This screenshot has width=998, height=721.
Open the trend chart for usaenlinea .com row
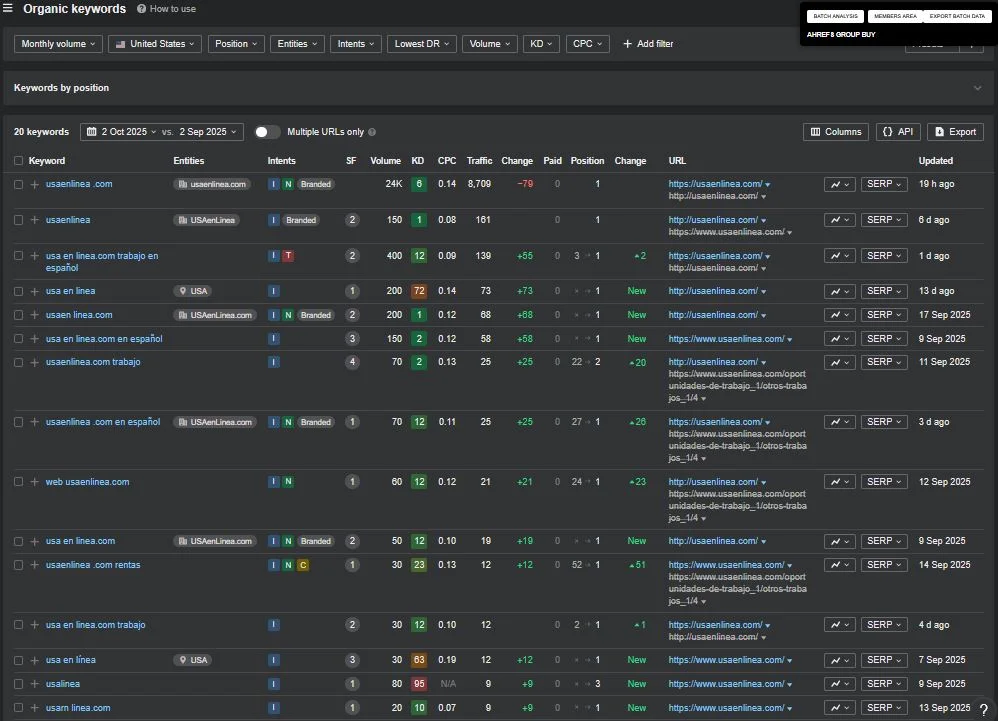coord(840,184)
